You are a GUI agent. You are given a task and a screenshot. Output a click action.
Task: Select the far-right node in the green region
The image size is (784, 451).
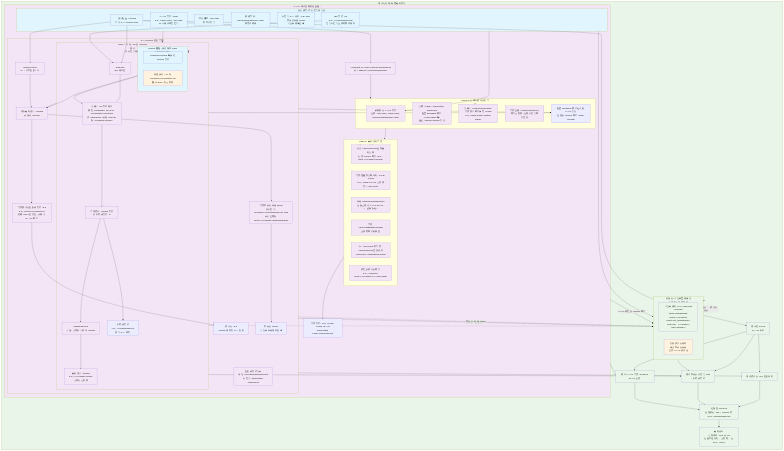point(758,328)
